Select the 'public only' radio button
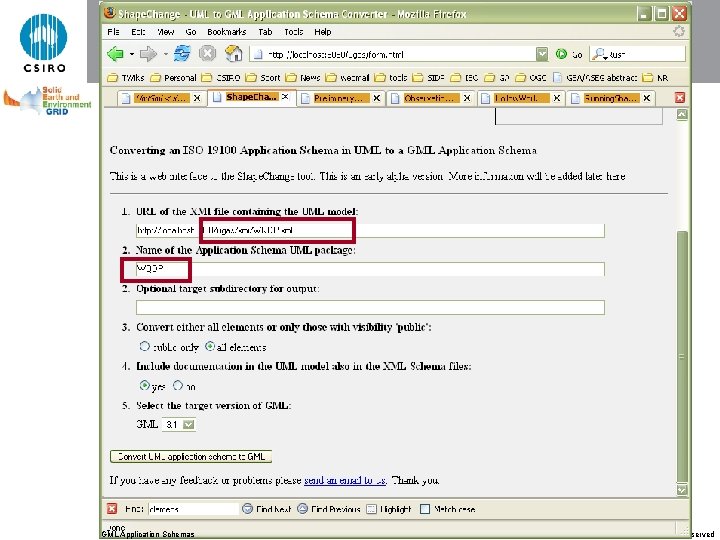The height and width of the screenshot is (540, 720). click(145, 346)
